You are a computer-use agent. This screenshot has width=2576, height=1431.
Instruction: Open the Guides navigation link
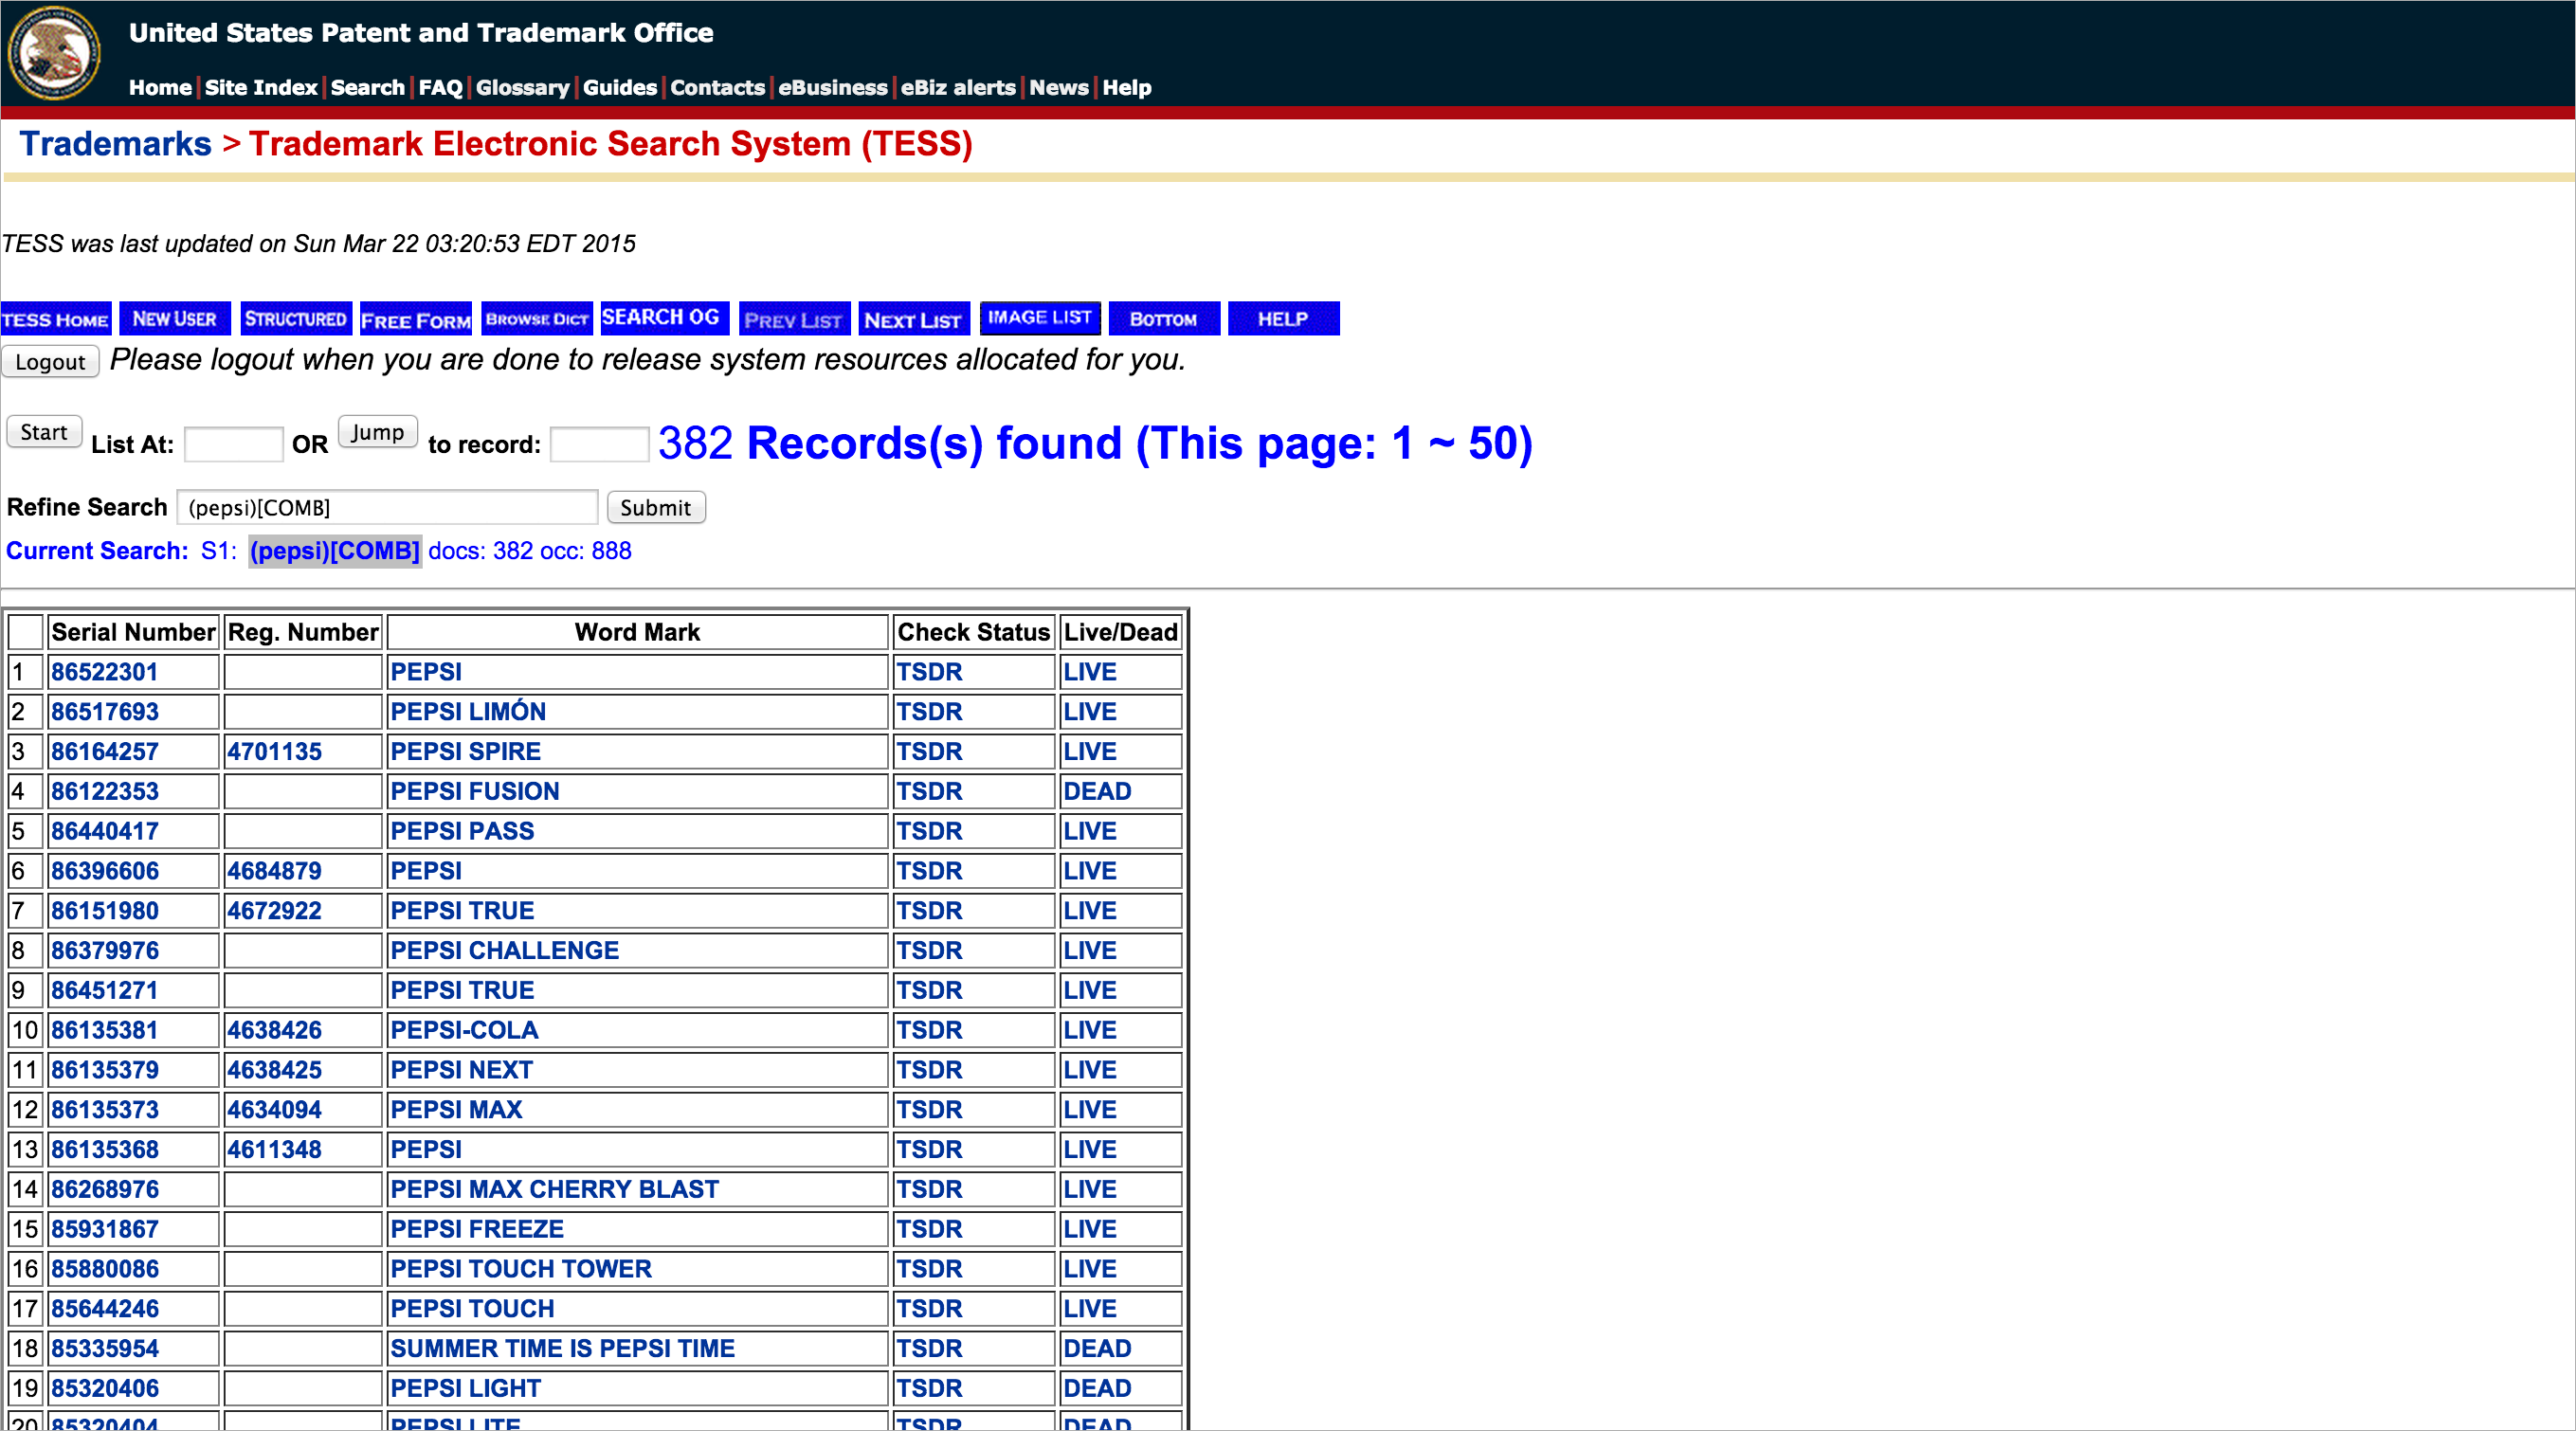619,88
